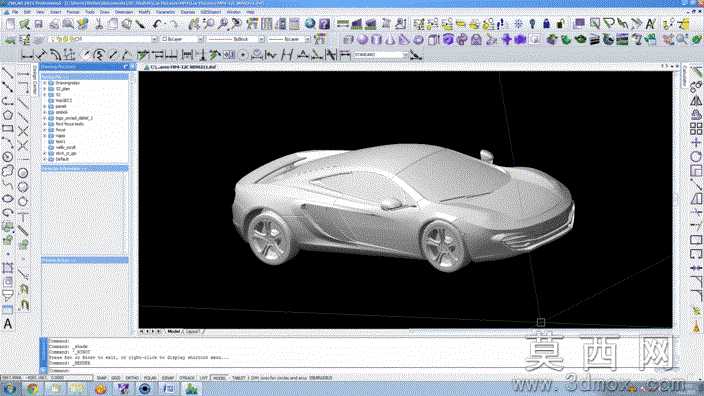The height and width of the screenshot is (396, 704).
Task: Click the Open file toolbar icon
Action: click(24, 24)
